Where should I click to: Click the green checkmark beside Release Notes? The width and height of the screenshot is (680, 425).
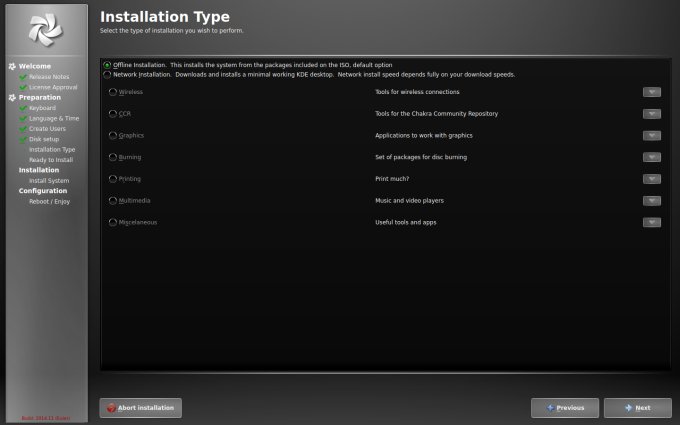(23, 77)
